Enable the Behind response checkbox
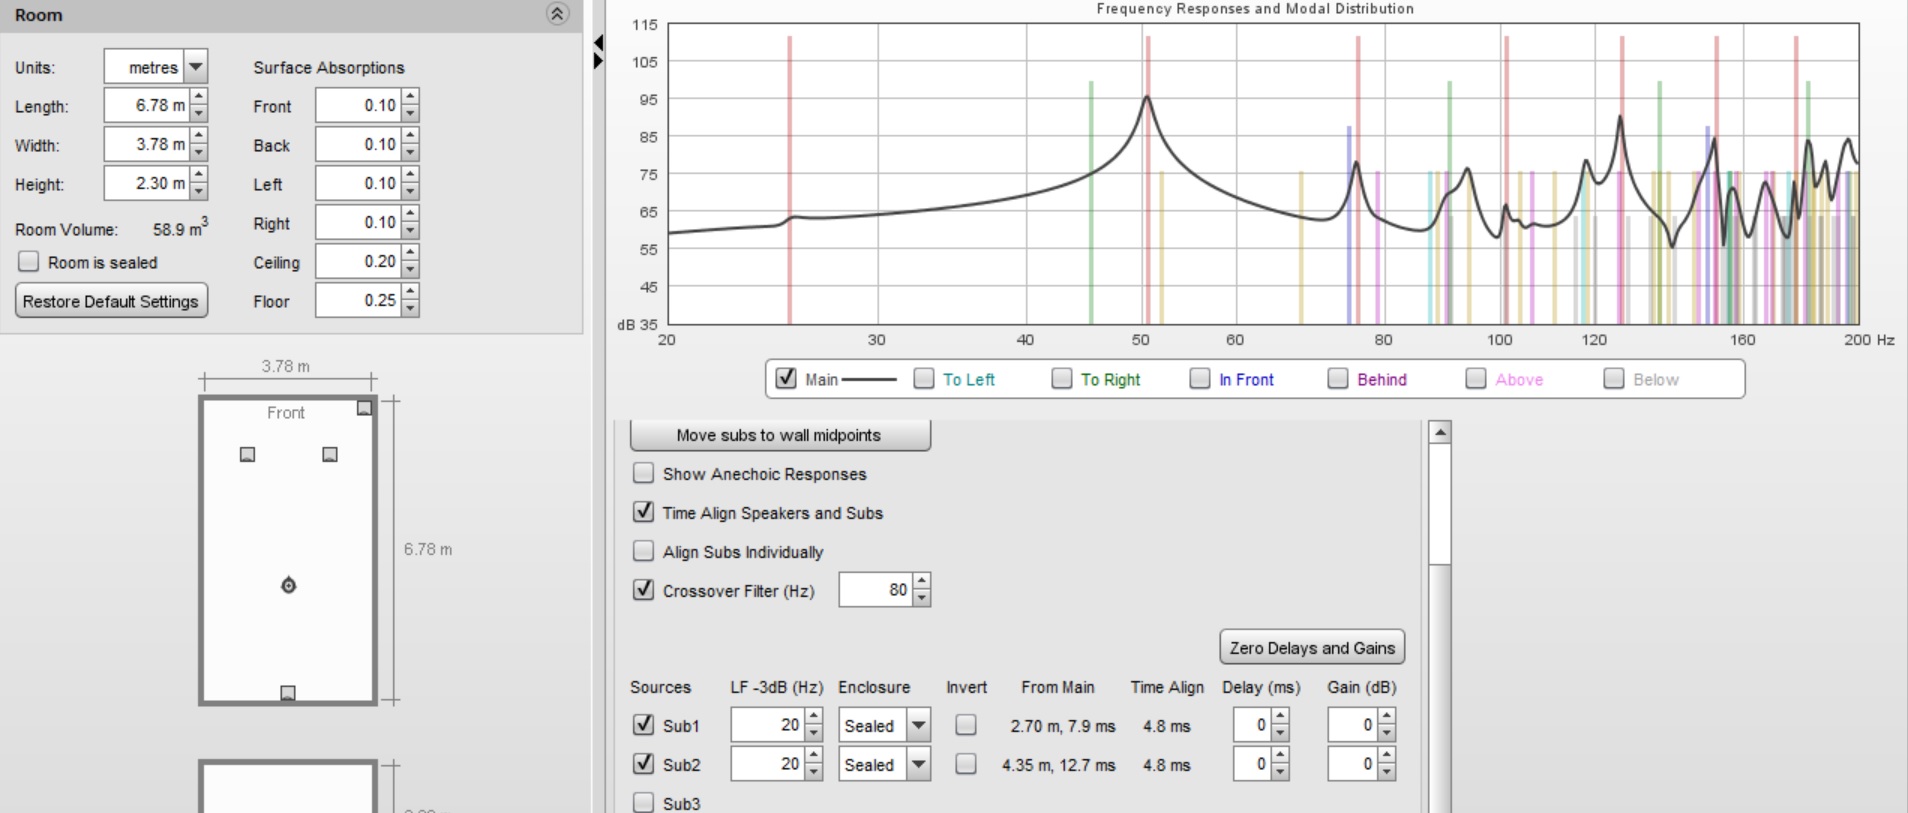The image size is (1908, 813). coord(1338,378)
